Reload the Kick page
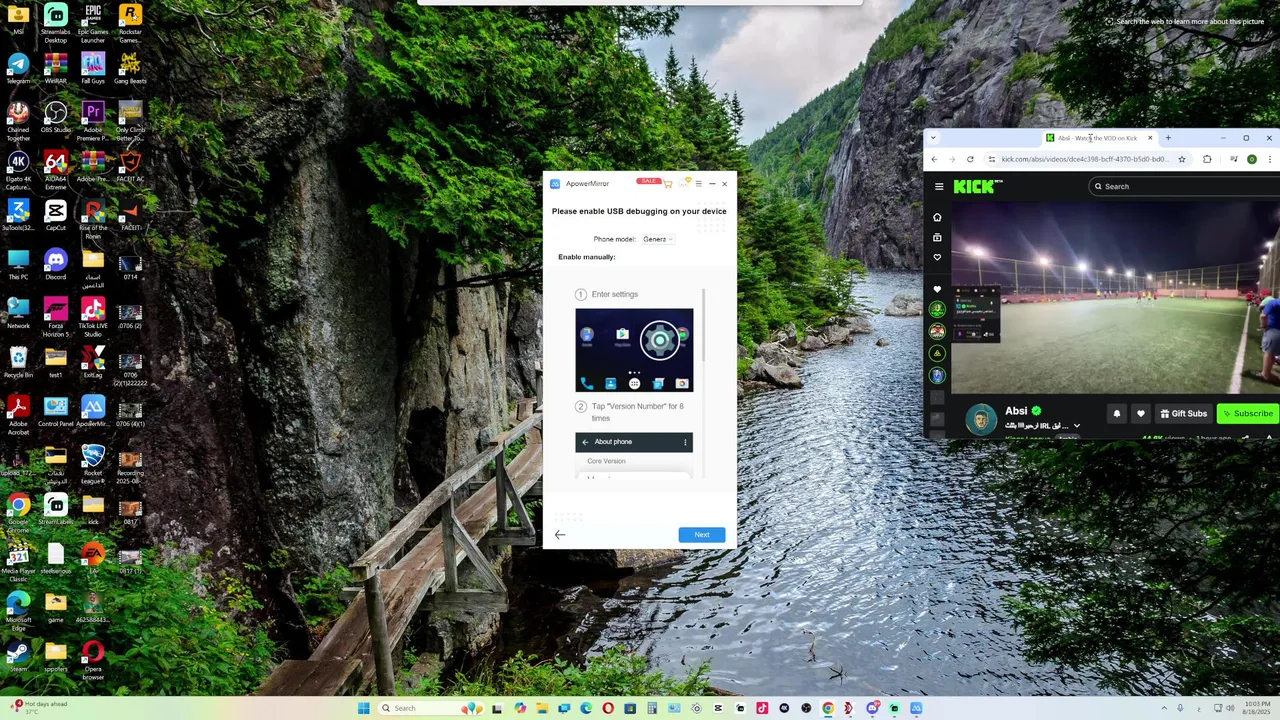The image size is (1280, 720). pos(970,159)
